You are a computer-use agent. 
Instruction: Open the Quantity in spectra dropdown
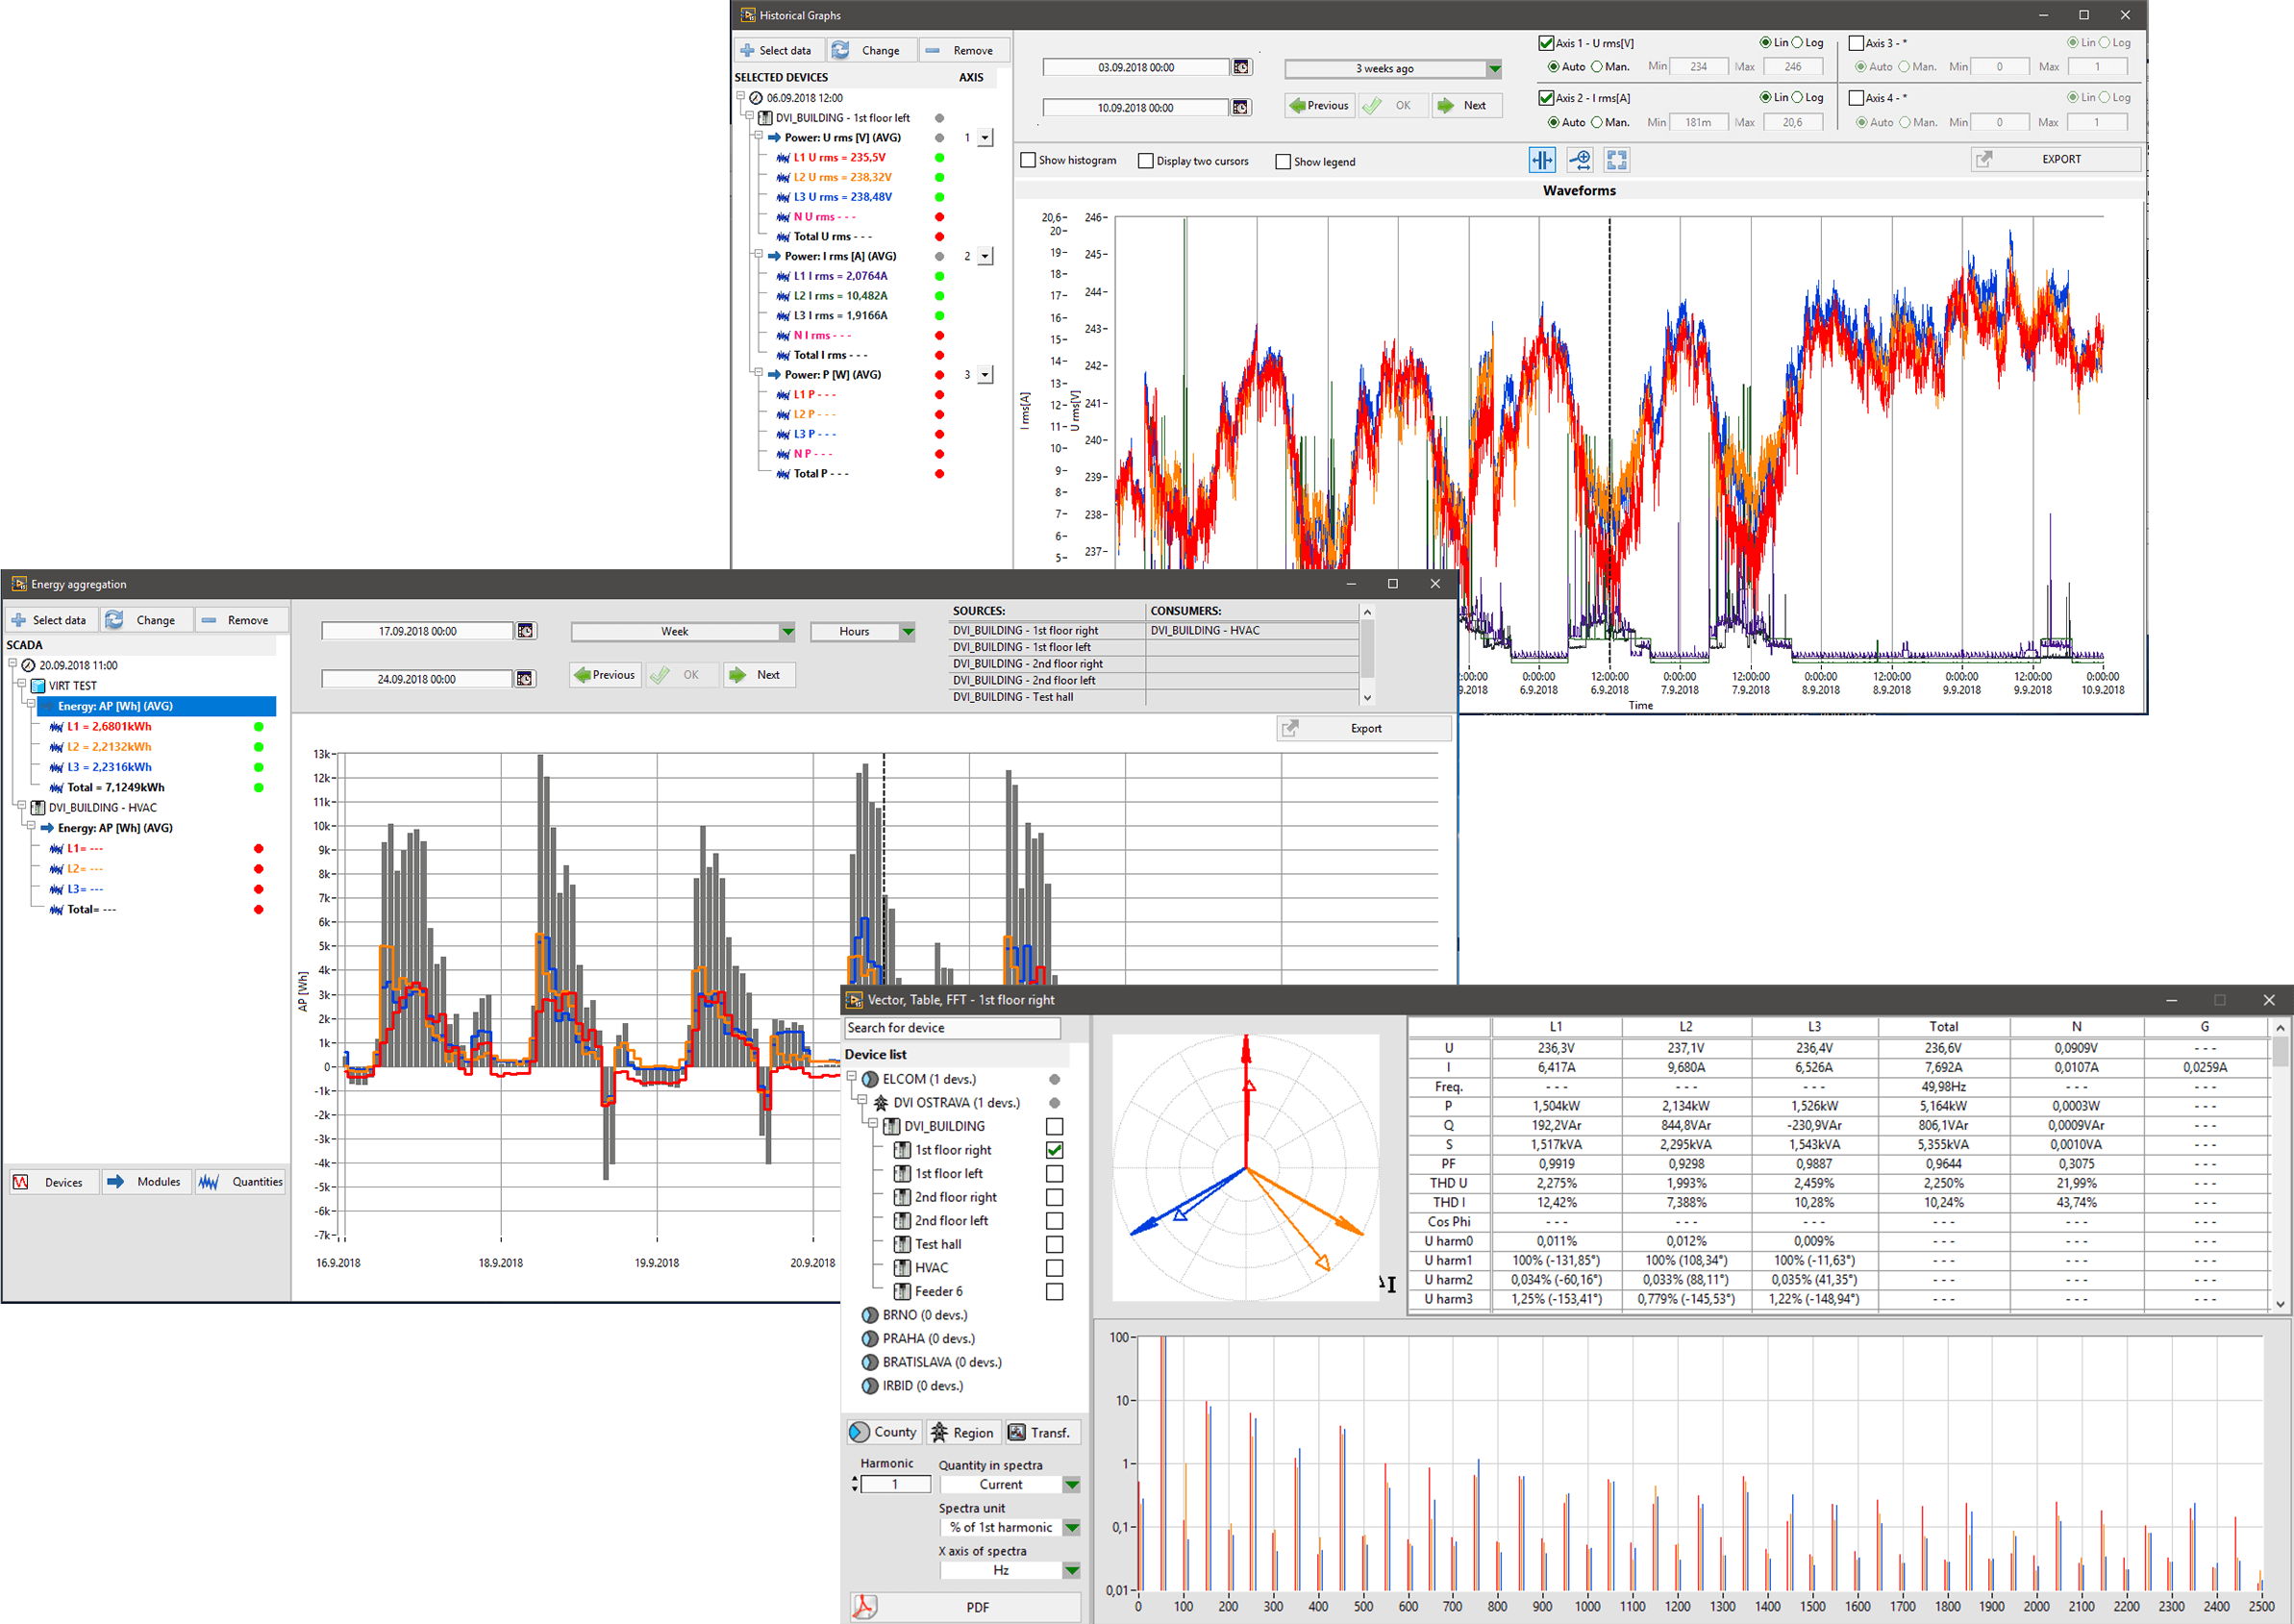[x=1072, y=1484]
